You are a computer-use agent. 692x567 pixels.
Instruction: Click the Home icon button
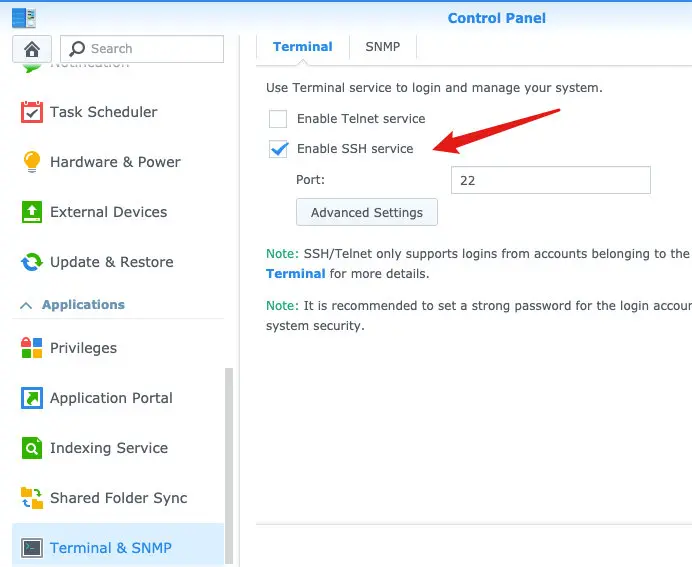click(x=31, y=49)
